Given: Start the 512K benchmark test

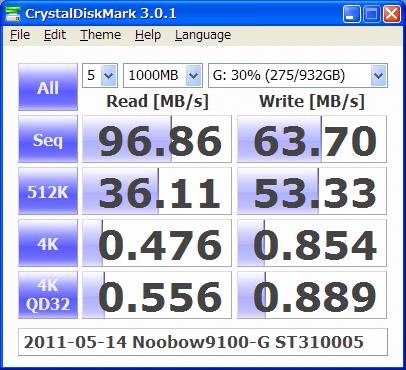Looking at the screenshot, I should 48,191.
